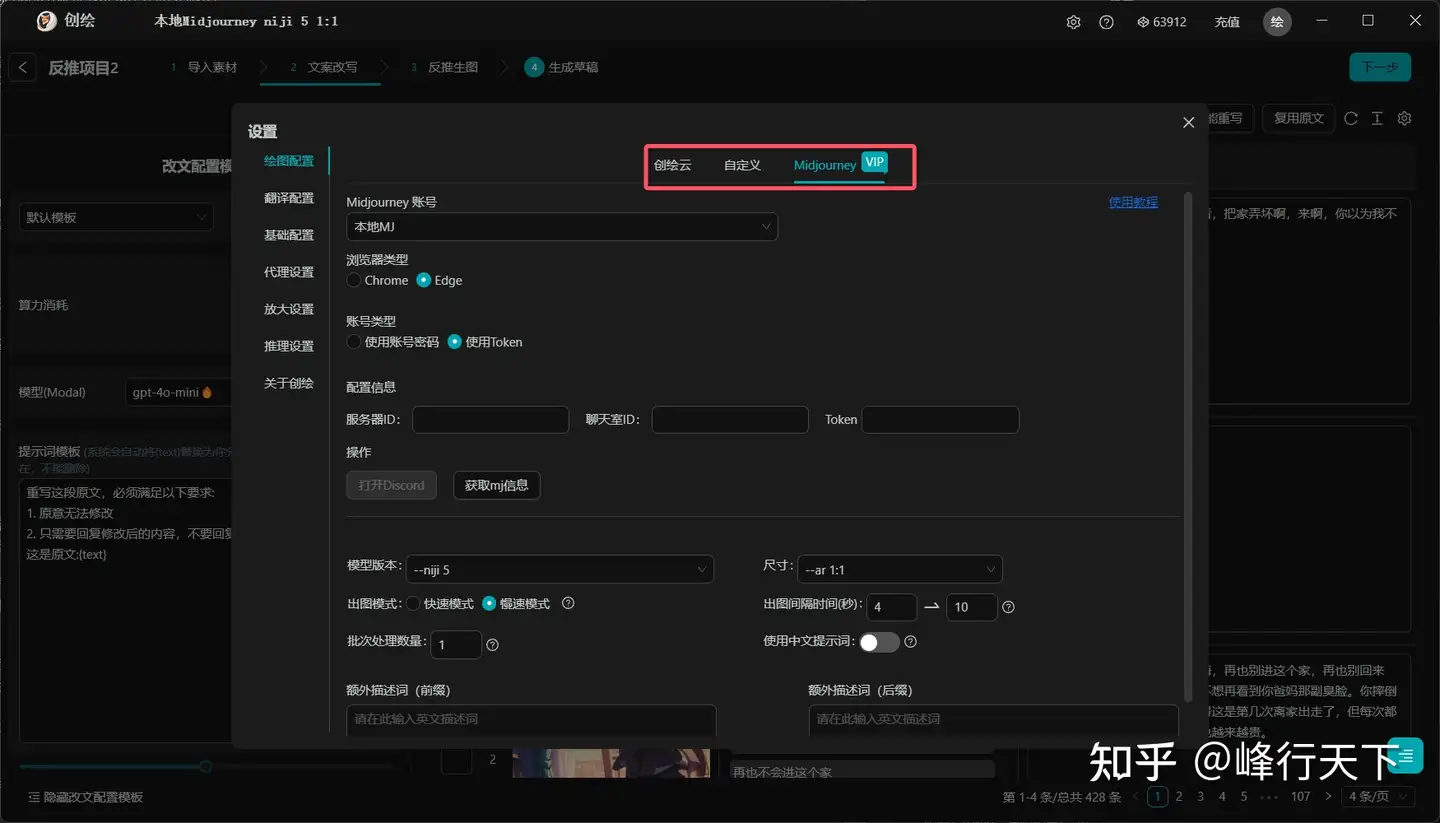This screenshot has height=823, width=1440.
Task: Switch to 自定义 tab
Action: tap(743, 165)
